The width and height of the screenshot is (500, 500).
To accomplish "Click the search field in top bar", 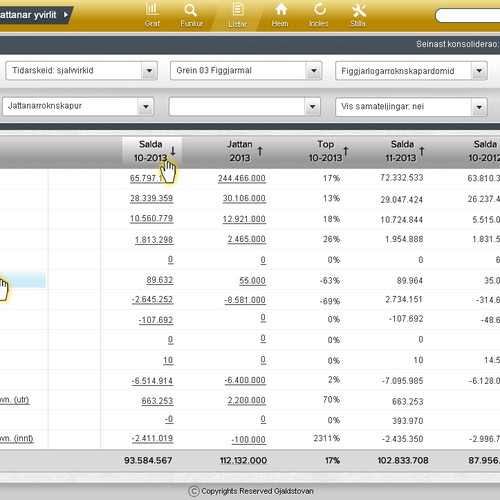I will pos(467,16).
